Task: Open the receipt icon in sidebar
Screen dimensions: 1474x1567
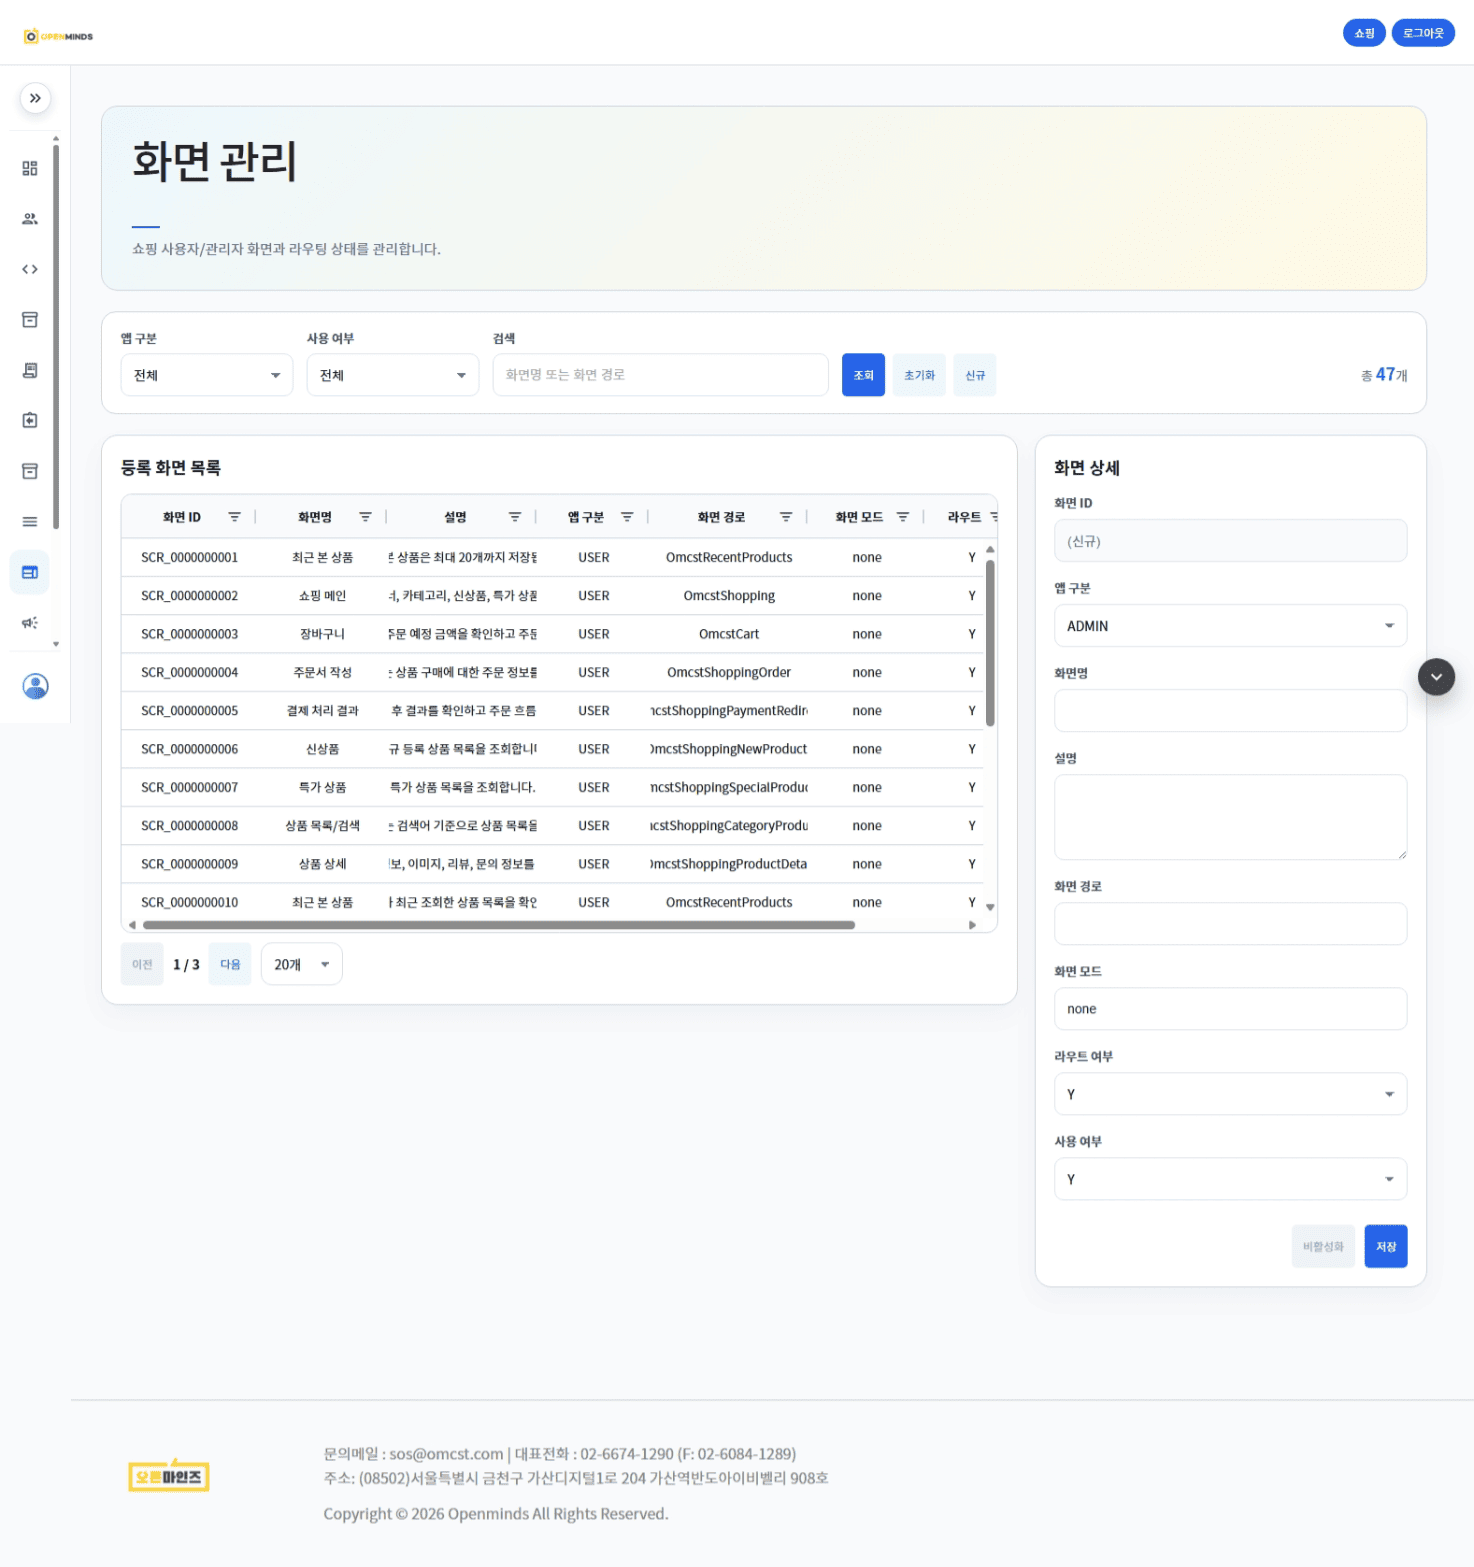Action: (x=30, y=370)
